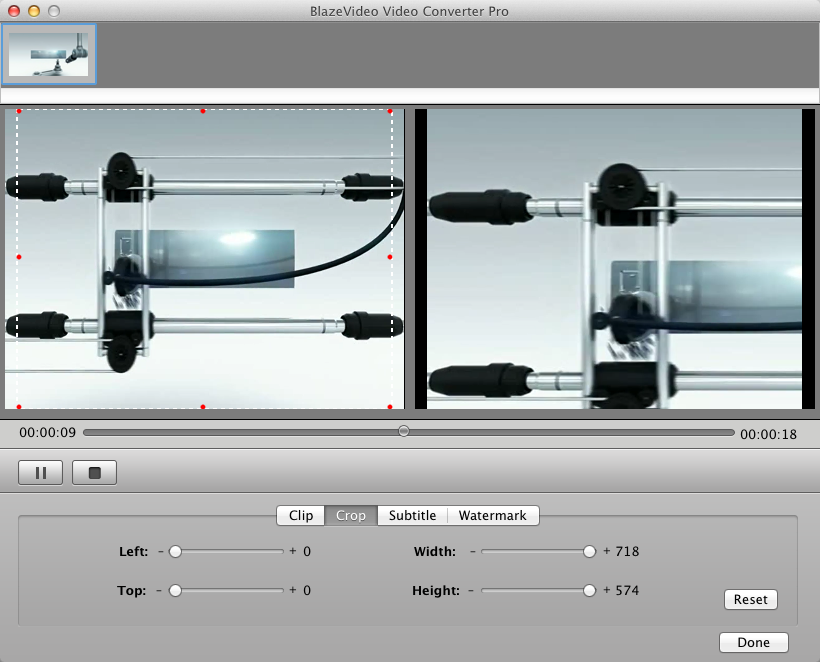This screenshot has width=820, height=662.
Task: Click the Width slider knob
Action: pyautogui.click(x=590, y=551)
